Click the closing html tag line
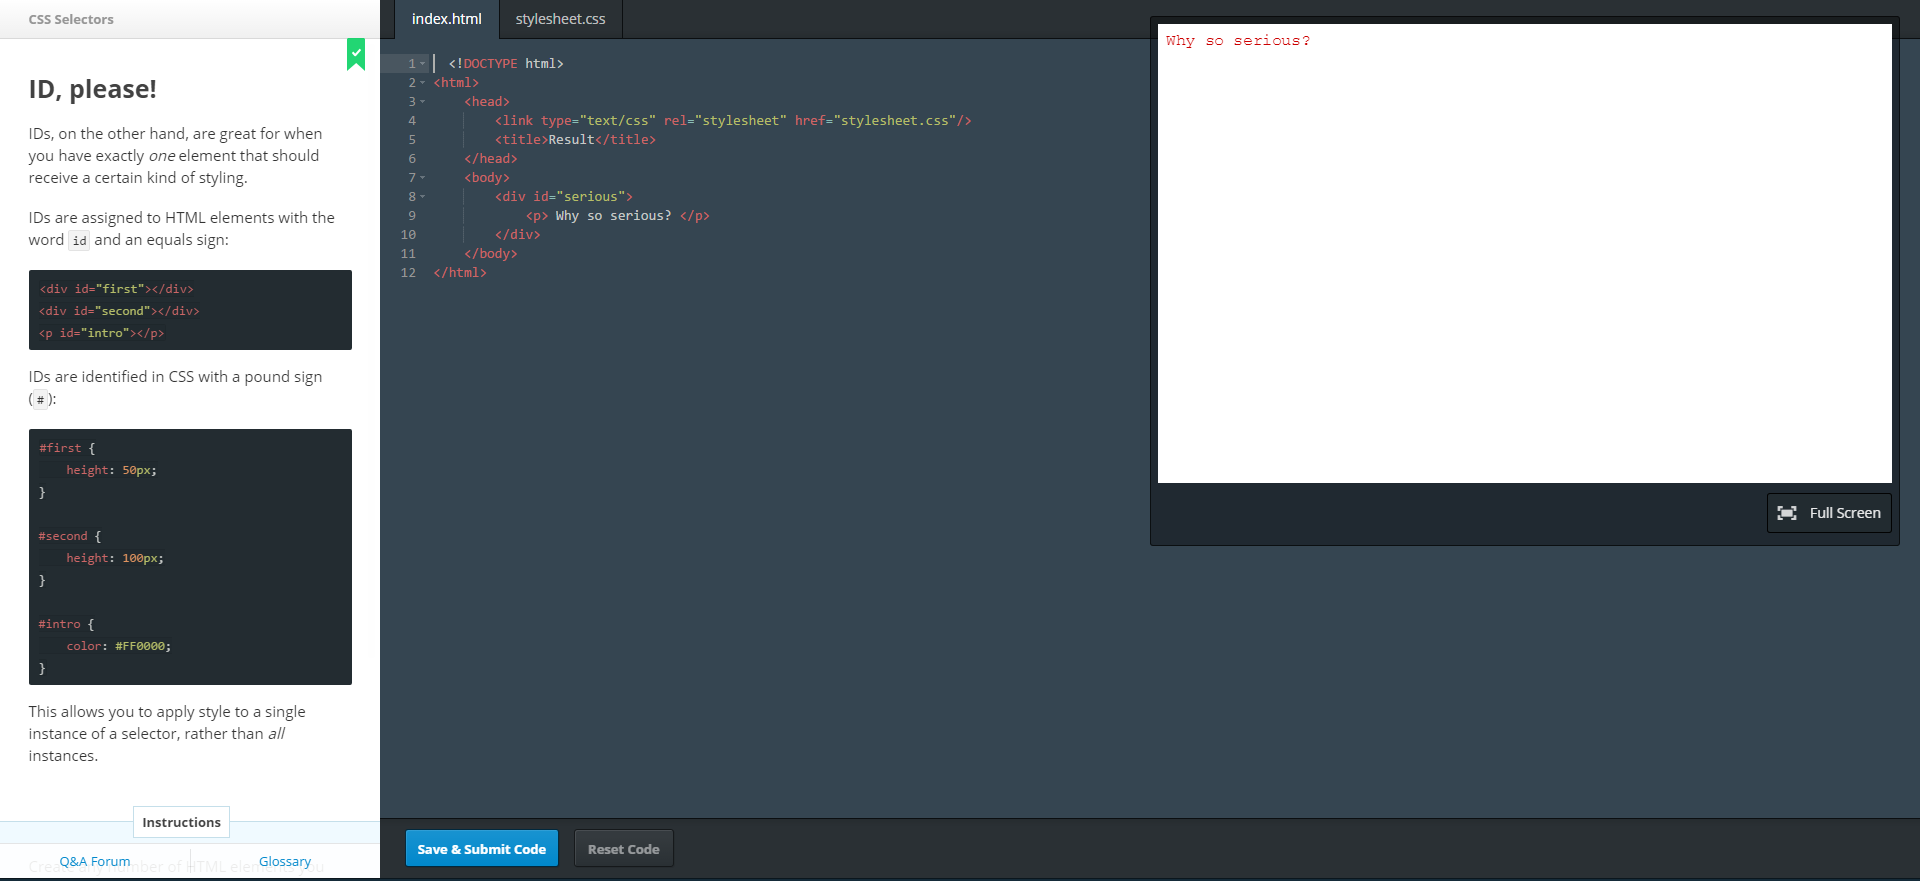 pyautogui.click(x=460, y=273)
